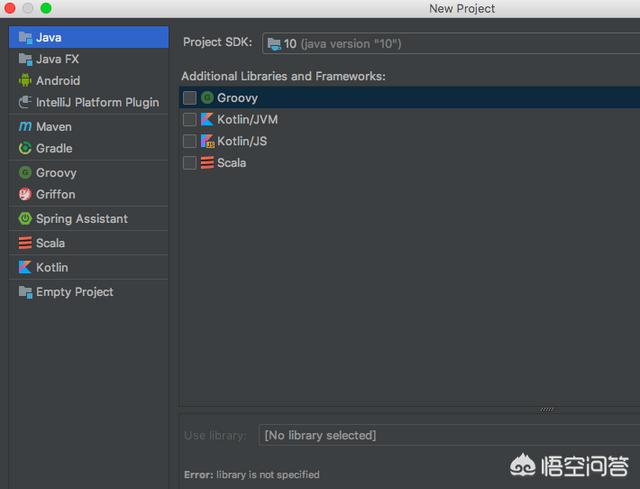Toggle the Scala framework checkbox
640x489 pixels.
[x=189, y=163]
